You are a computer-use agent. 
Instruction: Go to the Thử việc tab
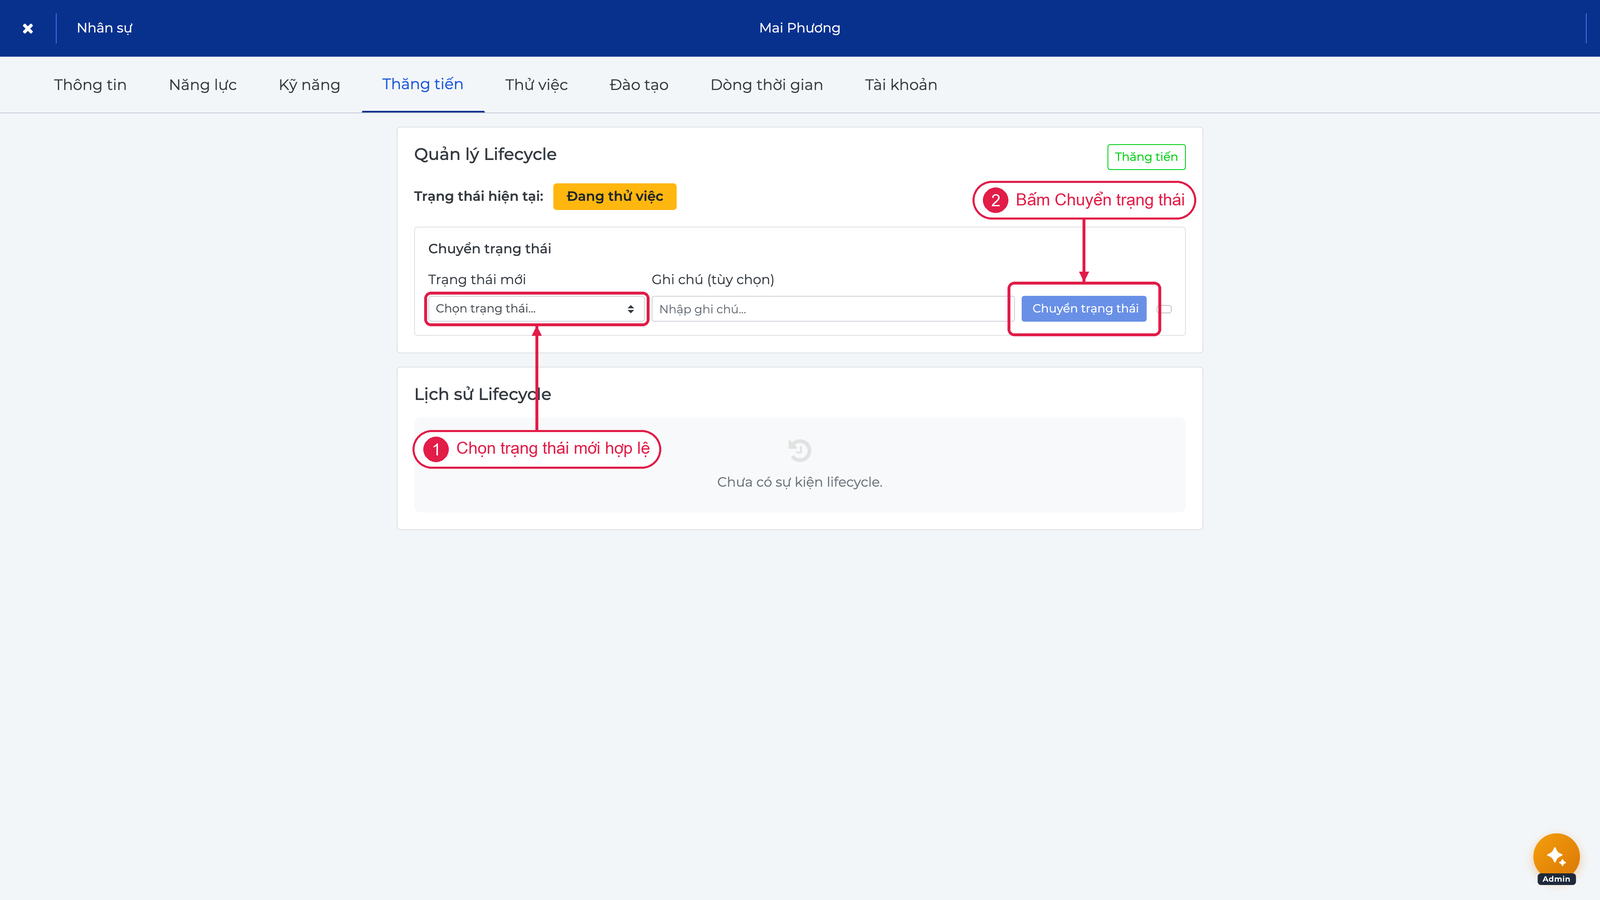[536, 85]
